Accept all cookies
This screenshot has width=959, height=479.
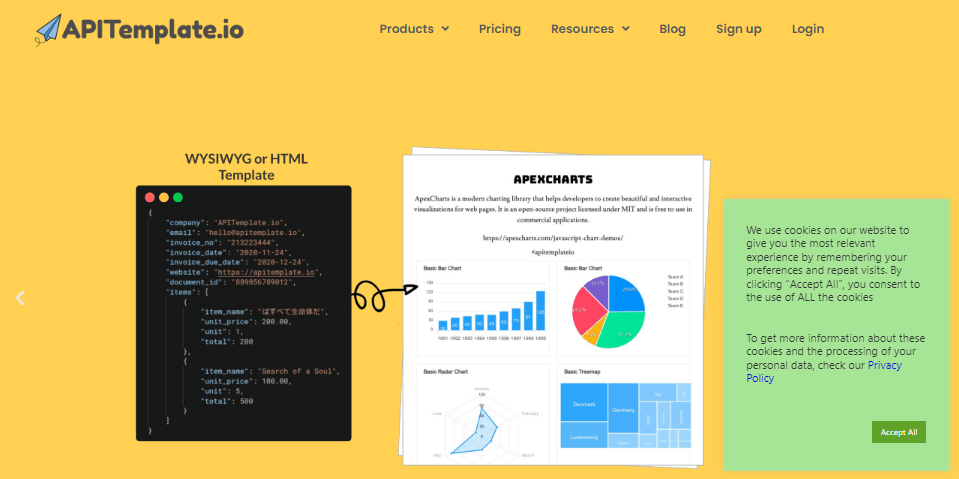898,432
